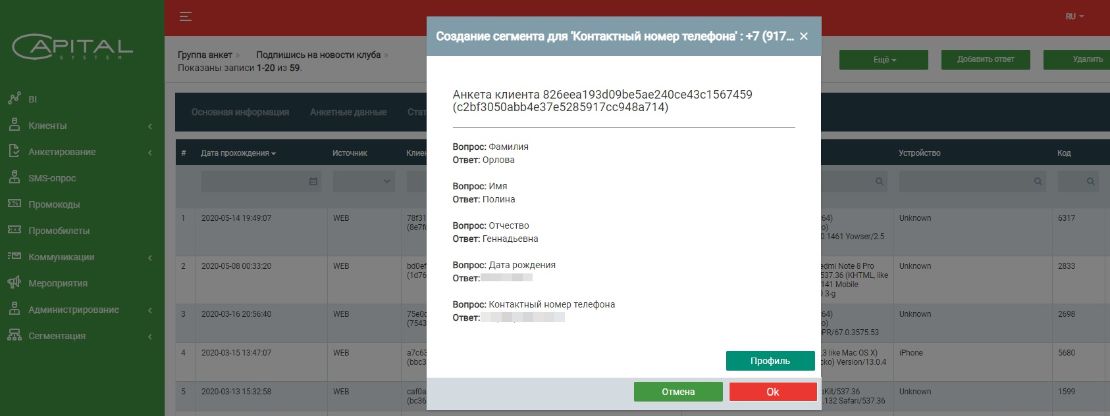Click the Коммуникации sidebar icon
Screen dimensions: 1110x416
(13, 256)
